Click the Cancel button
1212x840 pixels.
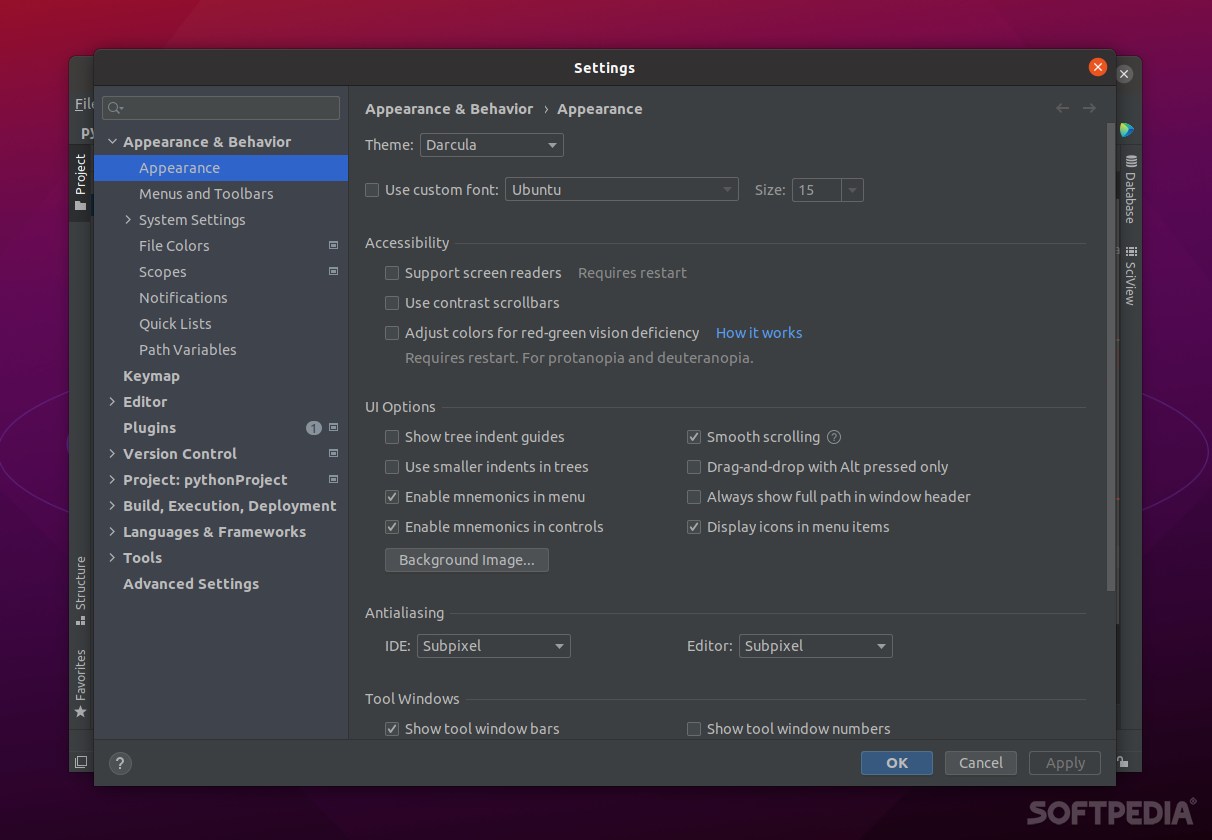[981, 763]
